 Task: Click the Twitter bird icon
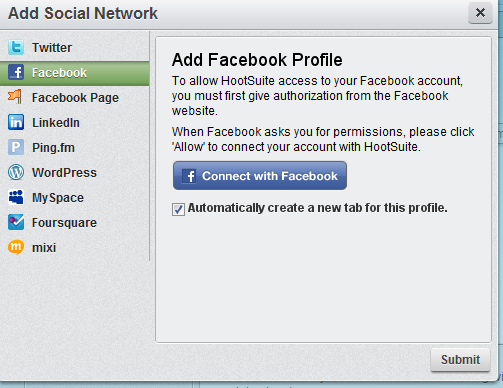pyautogui.click(x=16, y=47)
